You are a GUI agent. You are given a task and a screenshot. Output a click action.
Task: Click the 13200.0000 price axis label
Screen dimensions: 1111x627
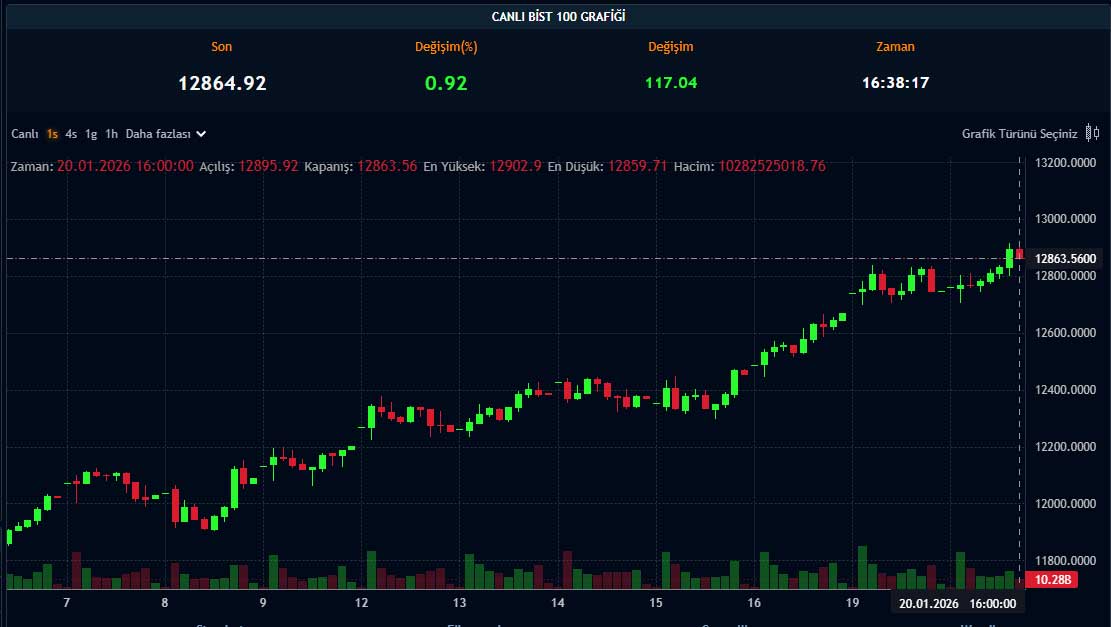pos(1069,162)
